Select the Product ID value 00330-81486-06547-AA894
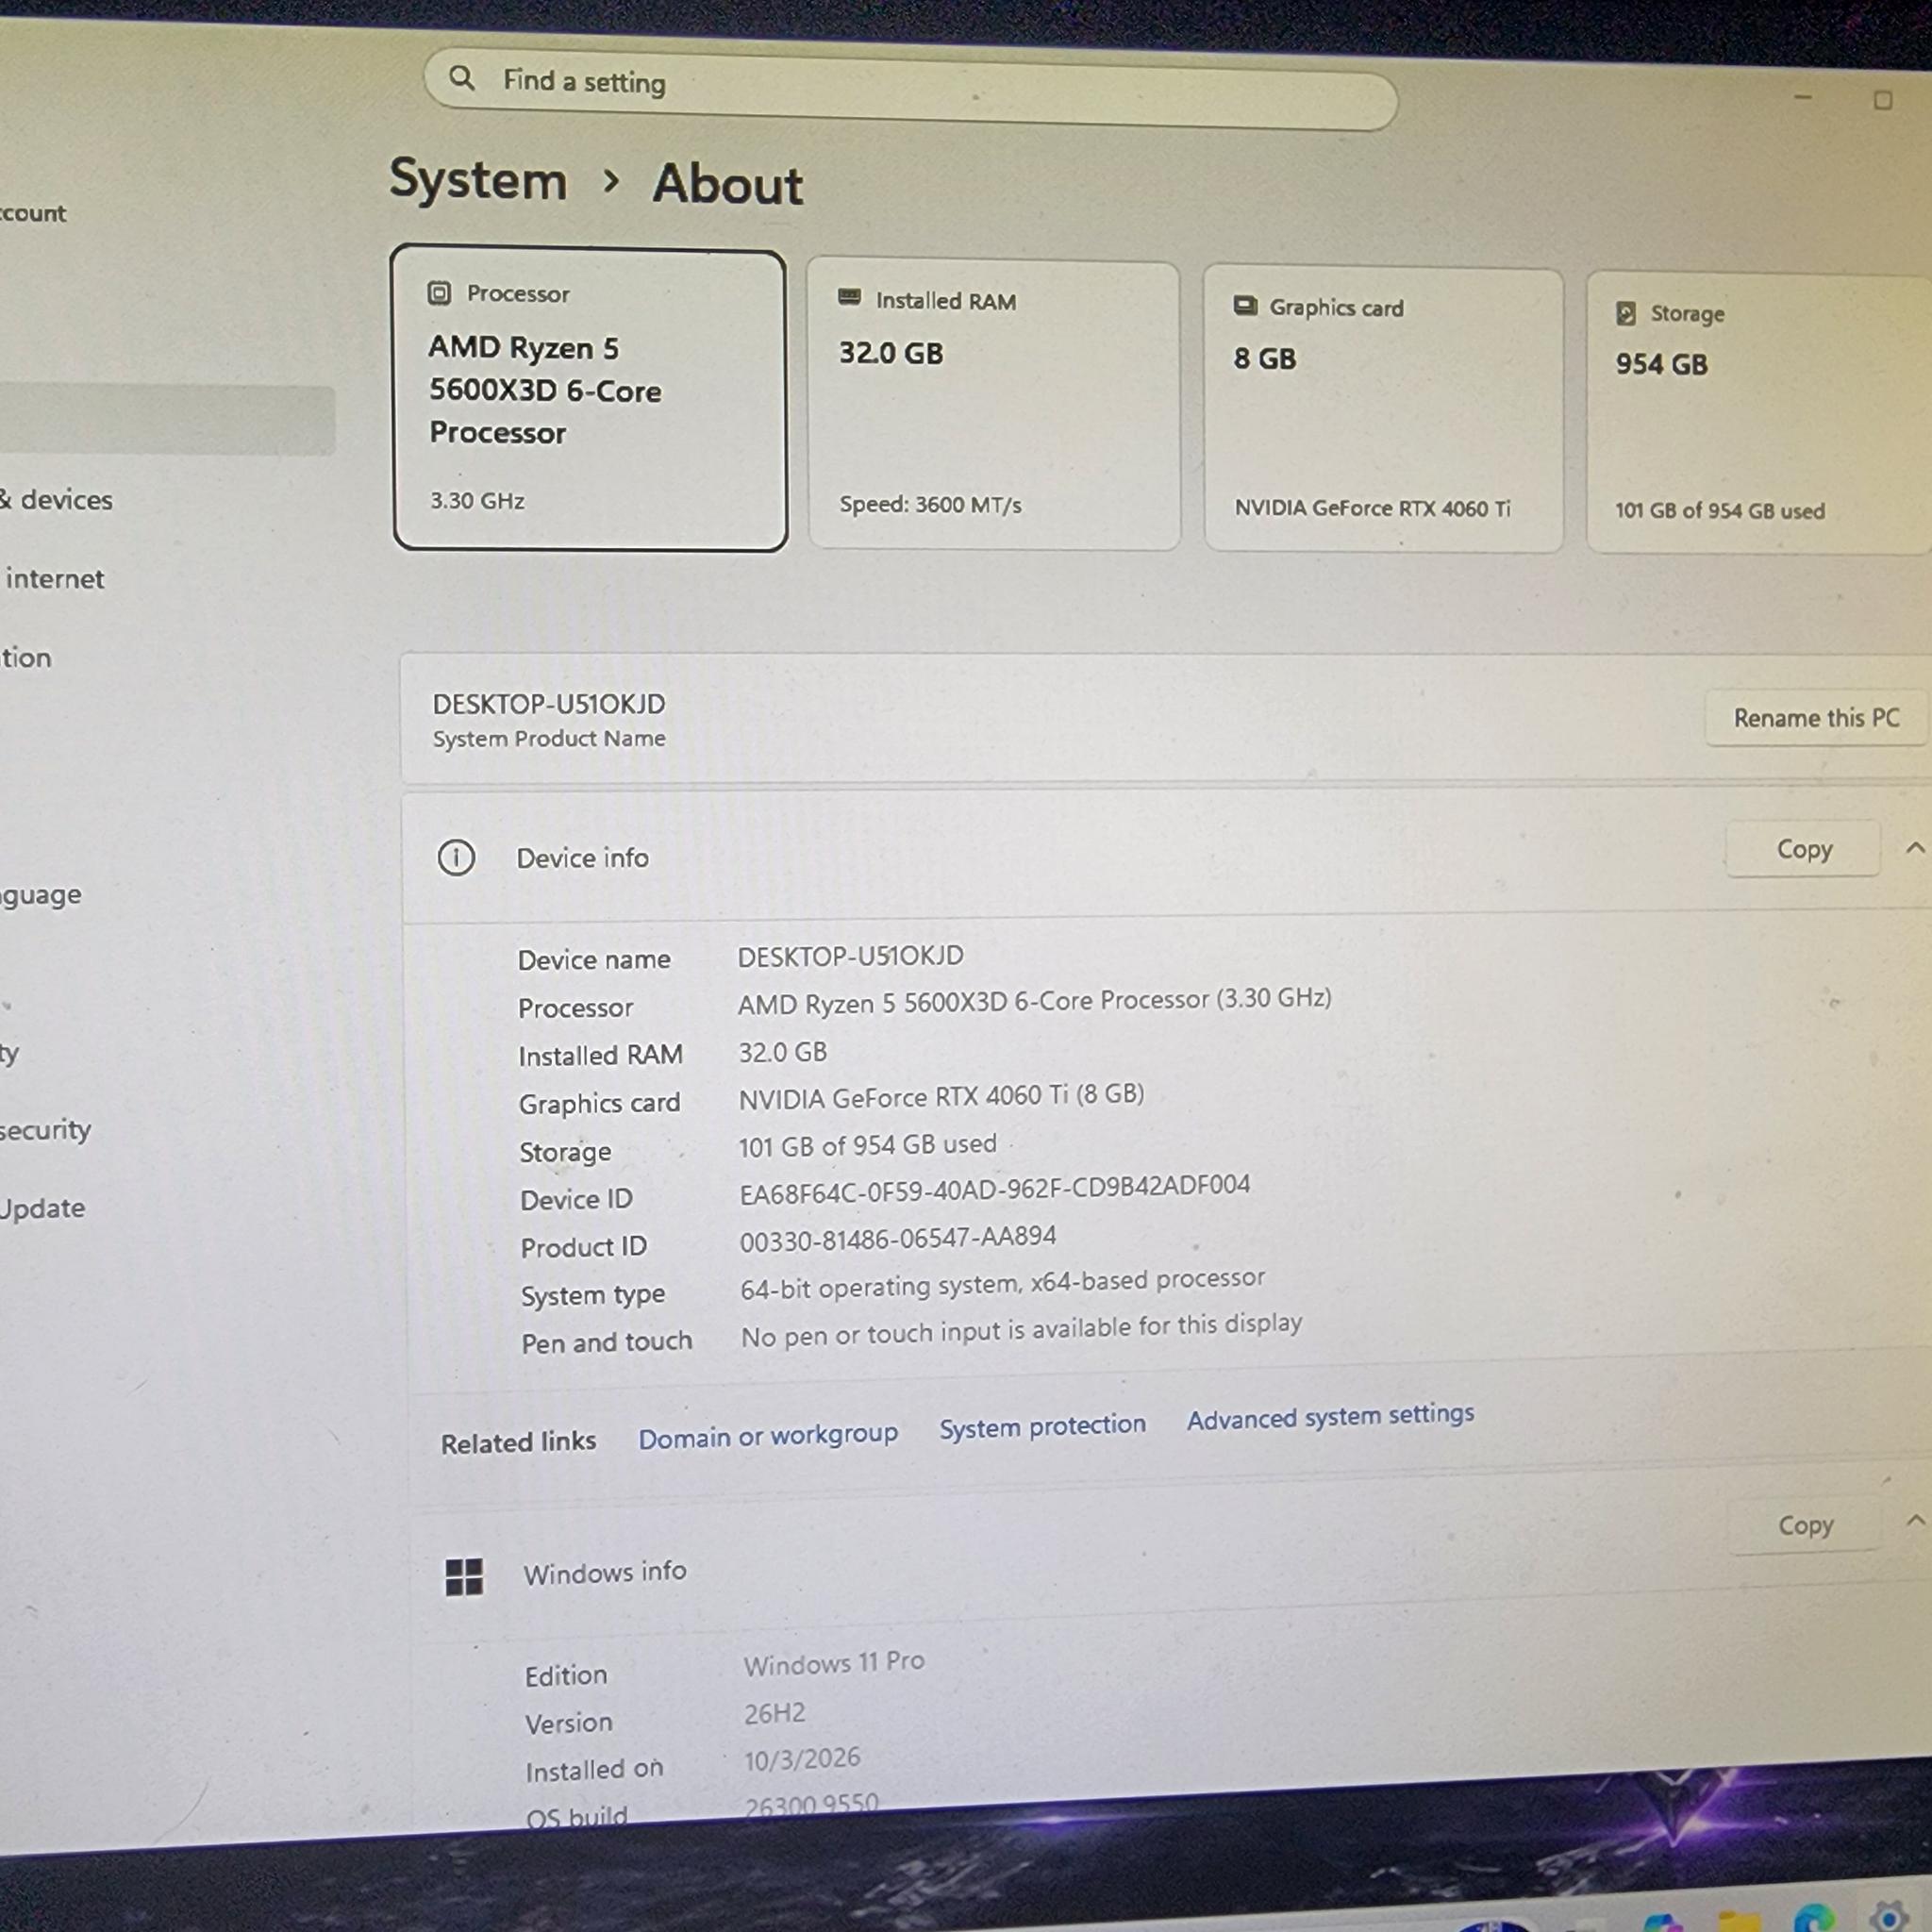 tap(898, 1240)
